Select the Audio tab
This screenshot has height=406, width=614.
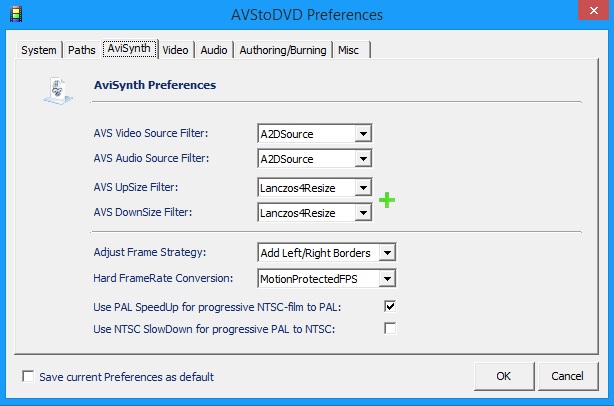[214, 50]
